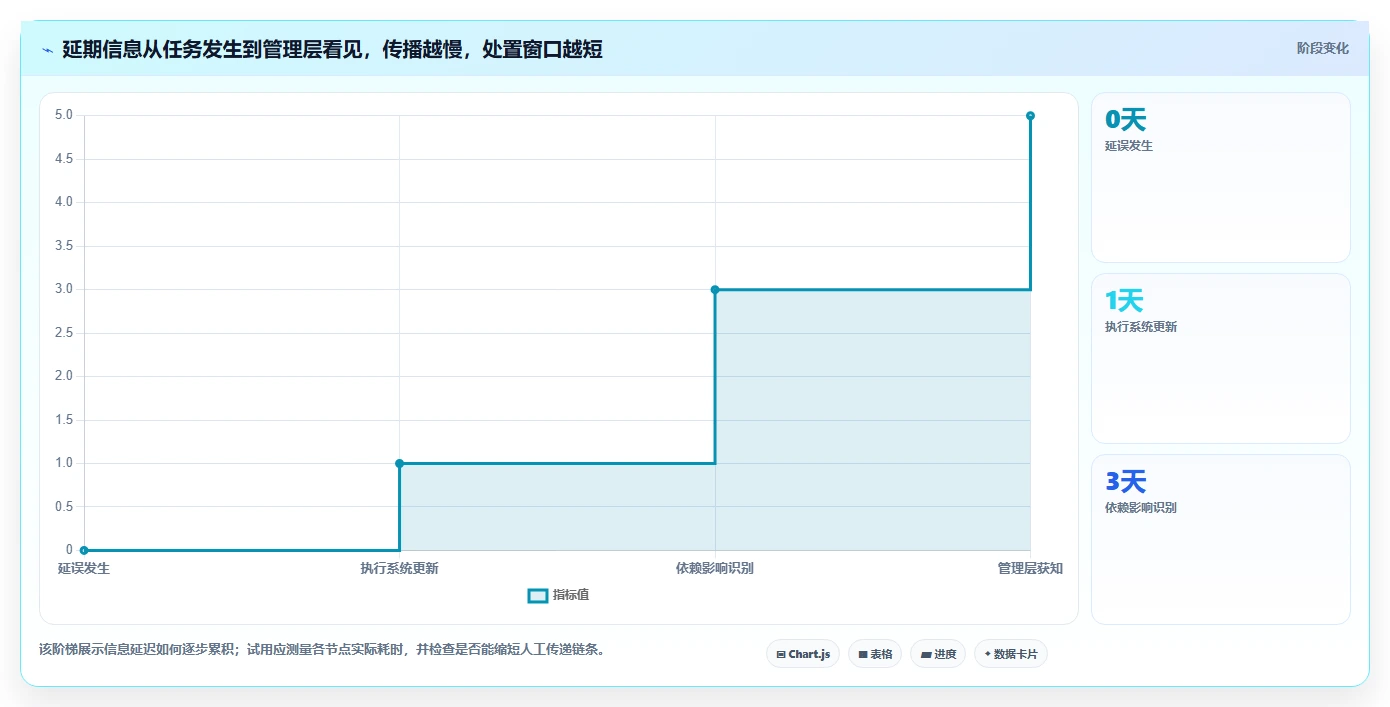Click the x-axis label 执行系统更新

click(x=399, y=569)
